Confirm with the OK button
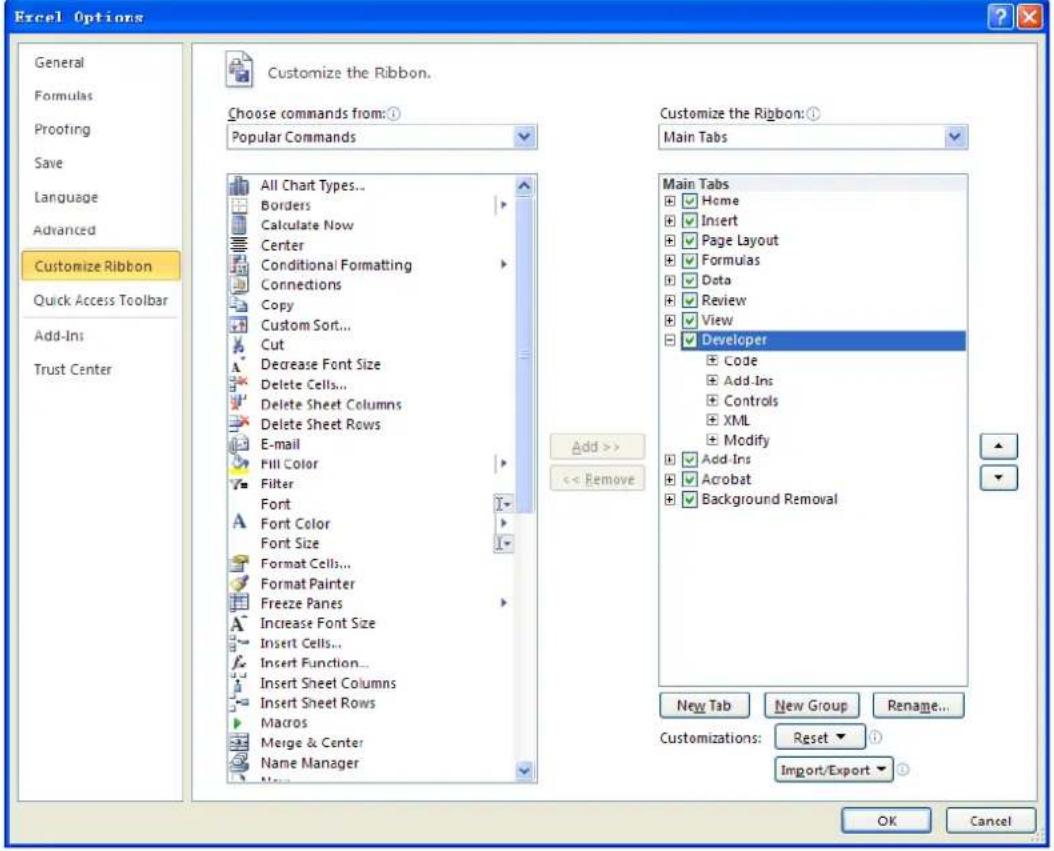Image resolution: width=1054 pixels, height=851 pixels. coord(887,821)
